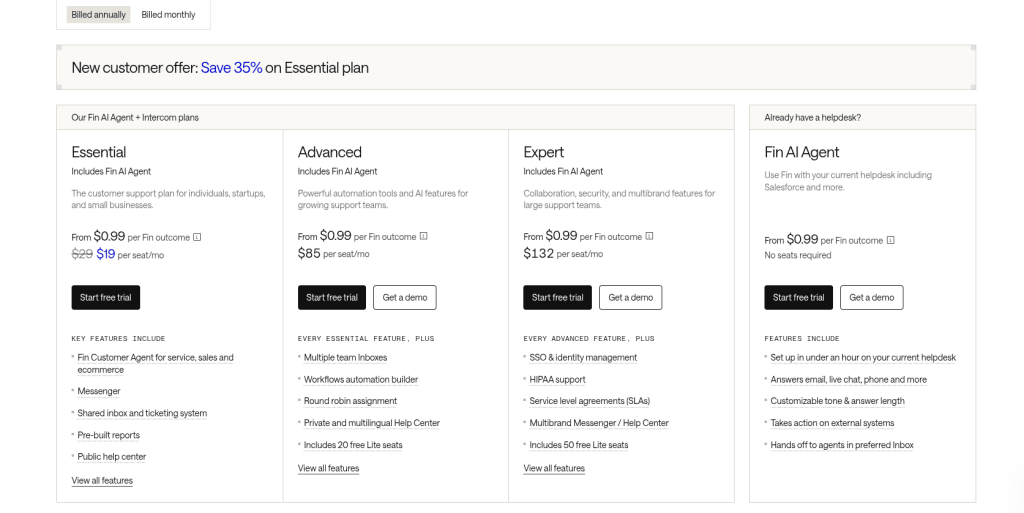1024x513 pixels.
Task: Click Takes action on external systems
Action: 832,423
